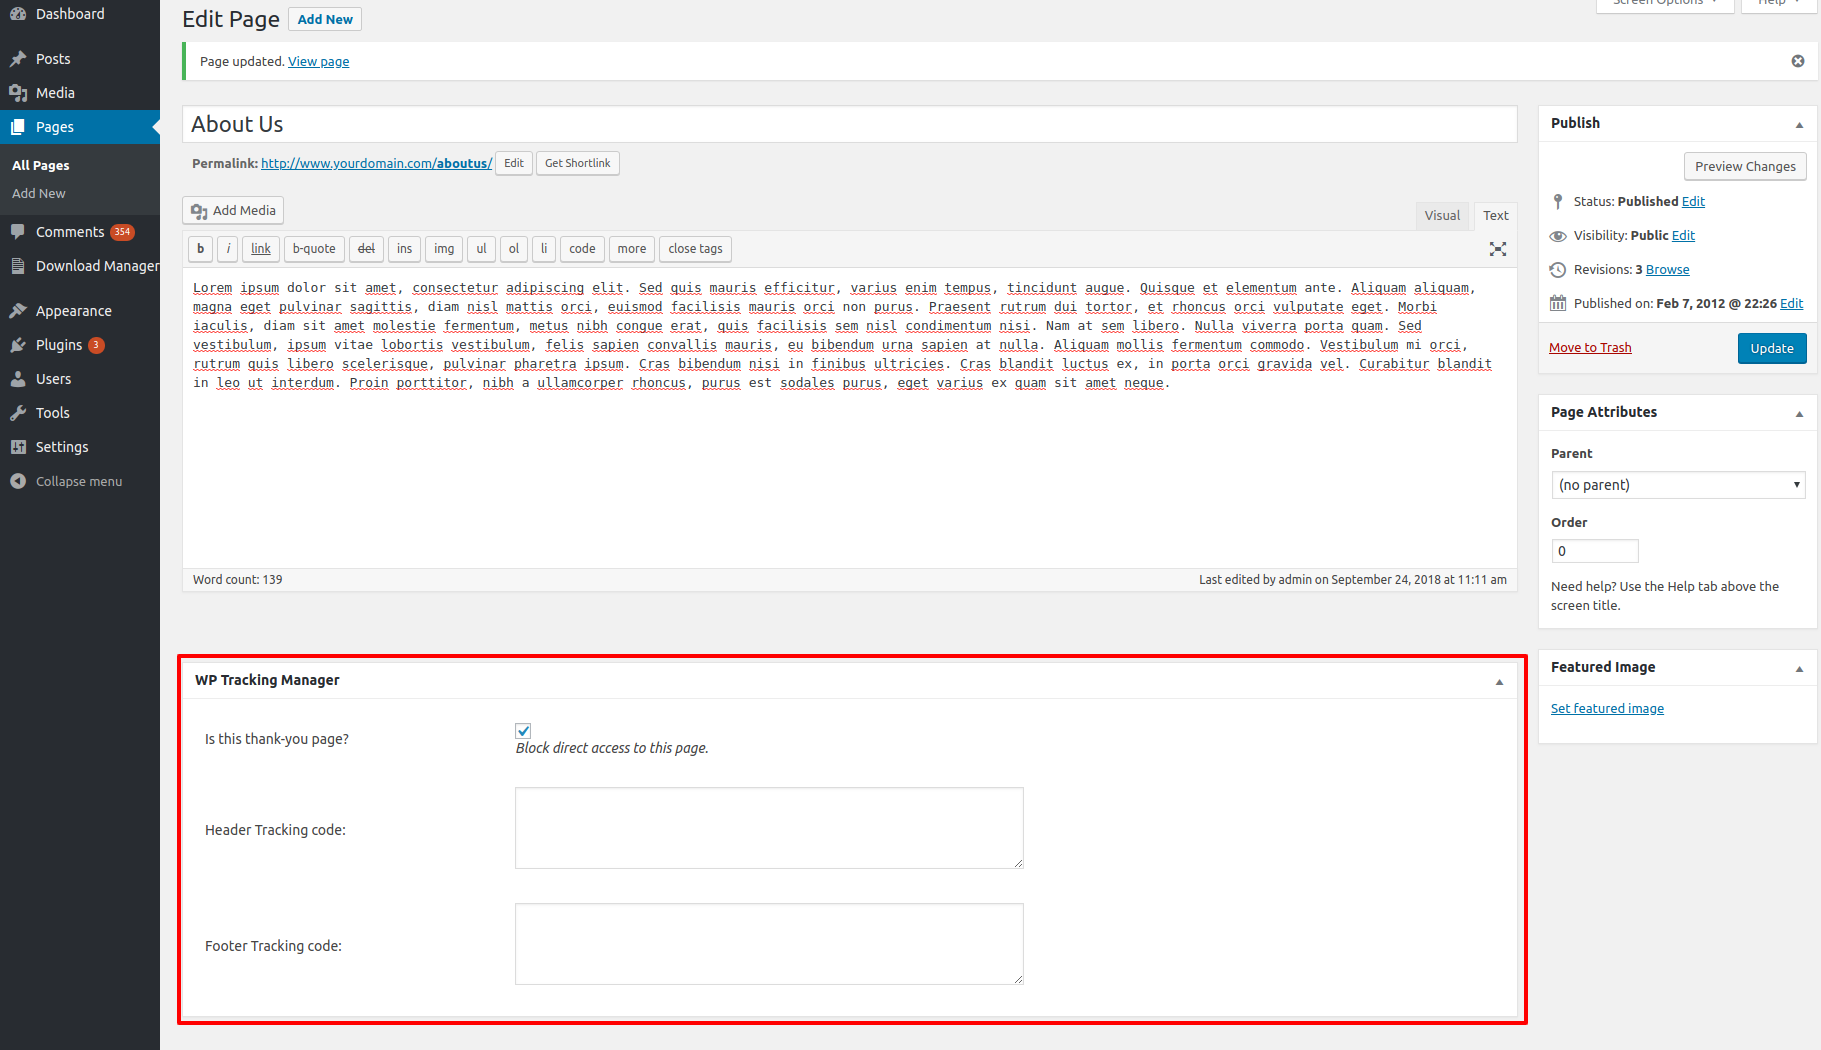Screen dimensions: 1821x1050
Task: Apply bold with the b button
Action: point(201,249)
